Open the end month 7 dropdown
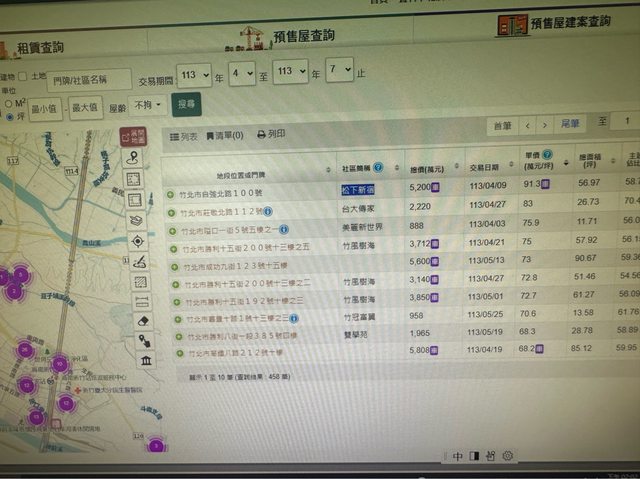640x479 pixels. pos(339,70)
